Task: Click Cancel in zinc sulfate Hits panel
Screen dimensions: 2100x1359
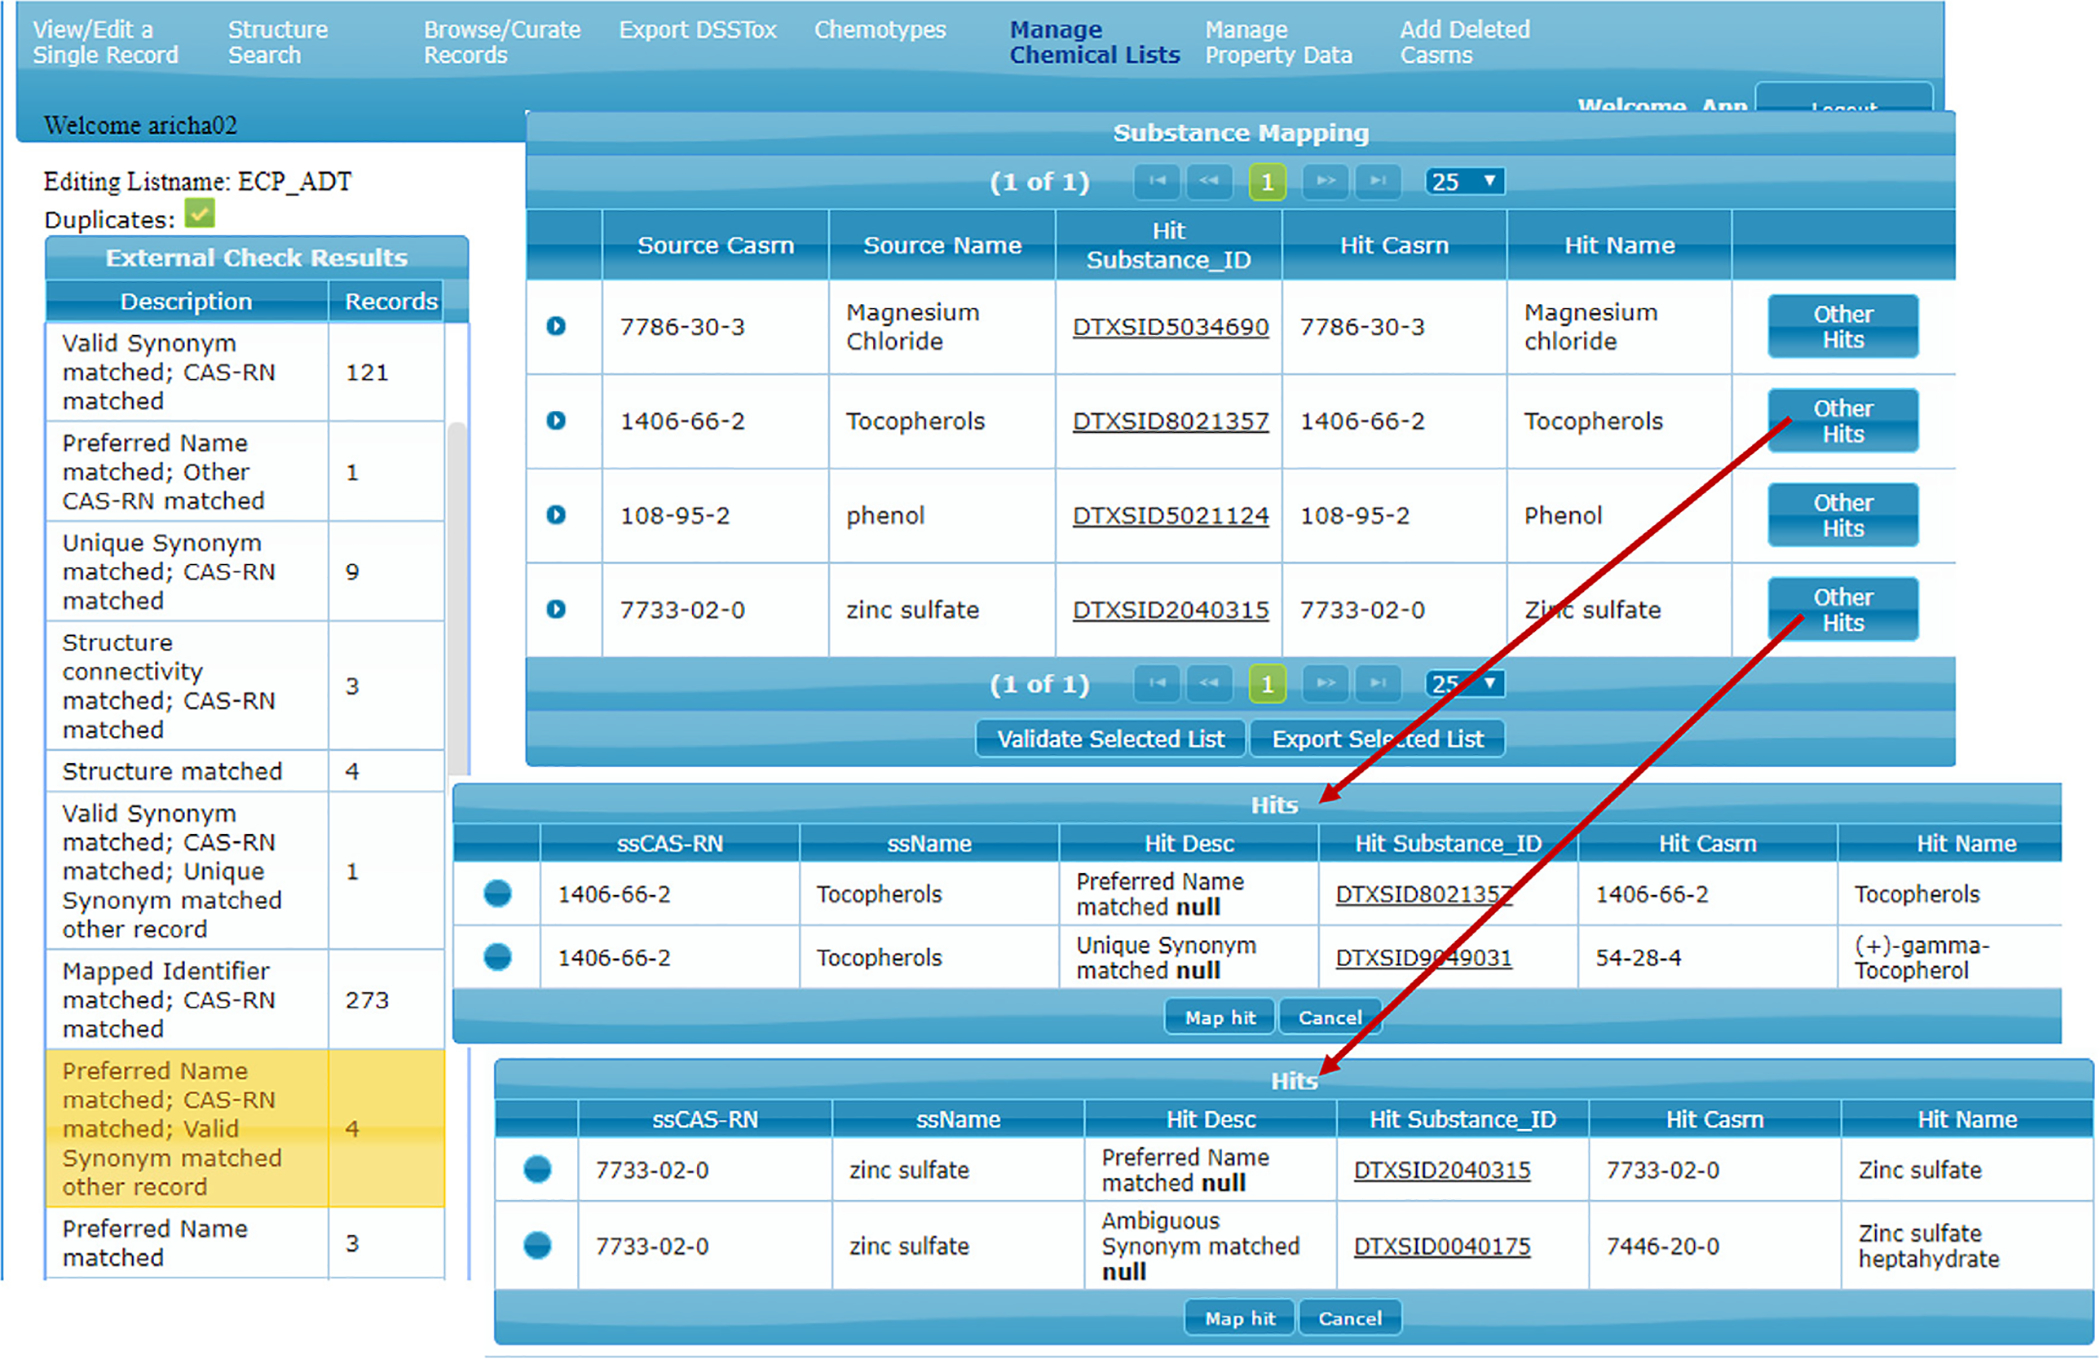Action: click(x=1350, y=1318)
